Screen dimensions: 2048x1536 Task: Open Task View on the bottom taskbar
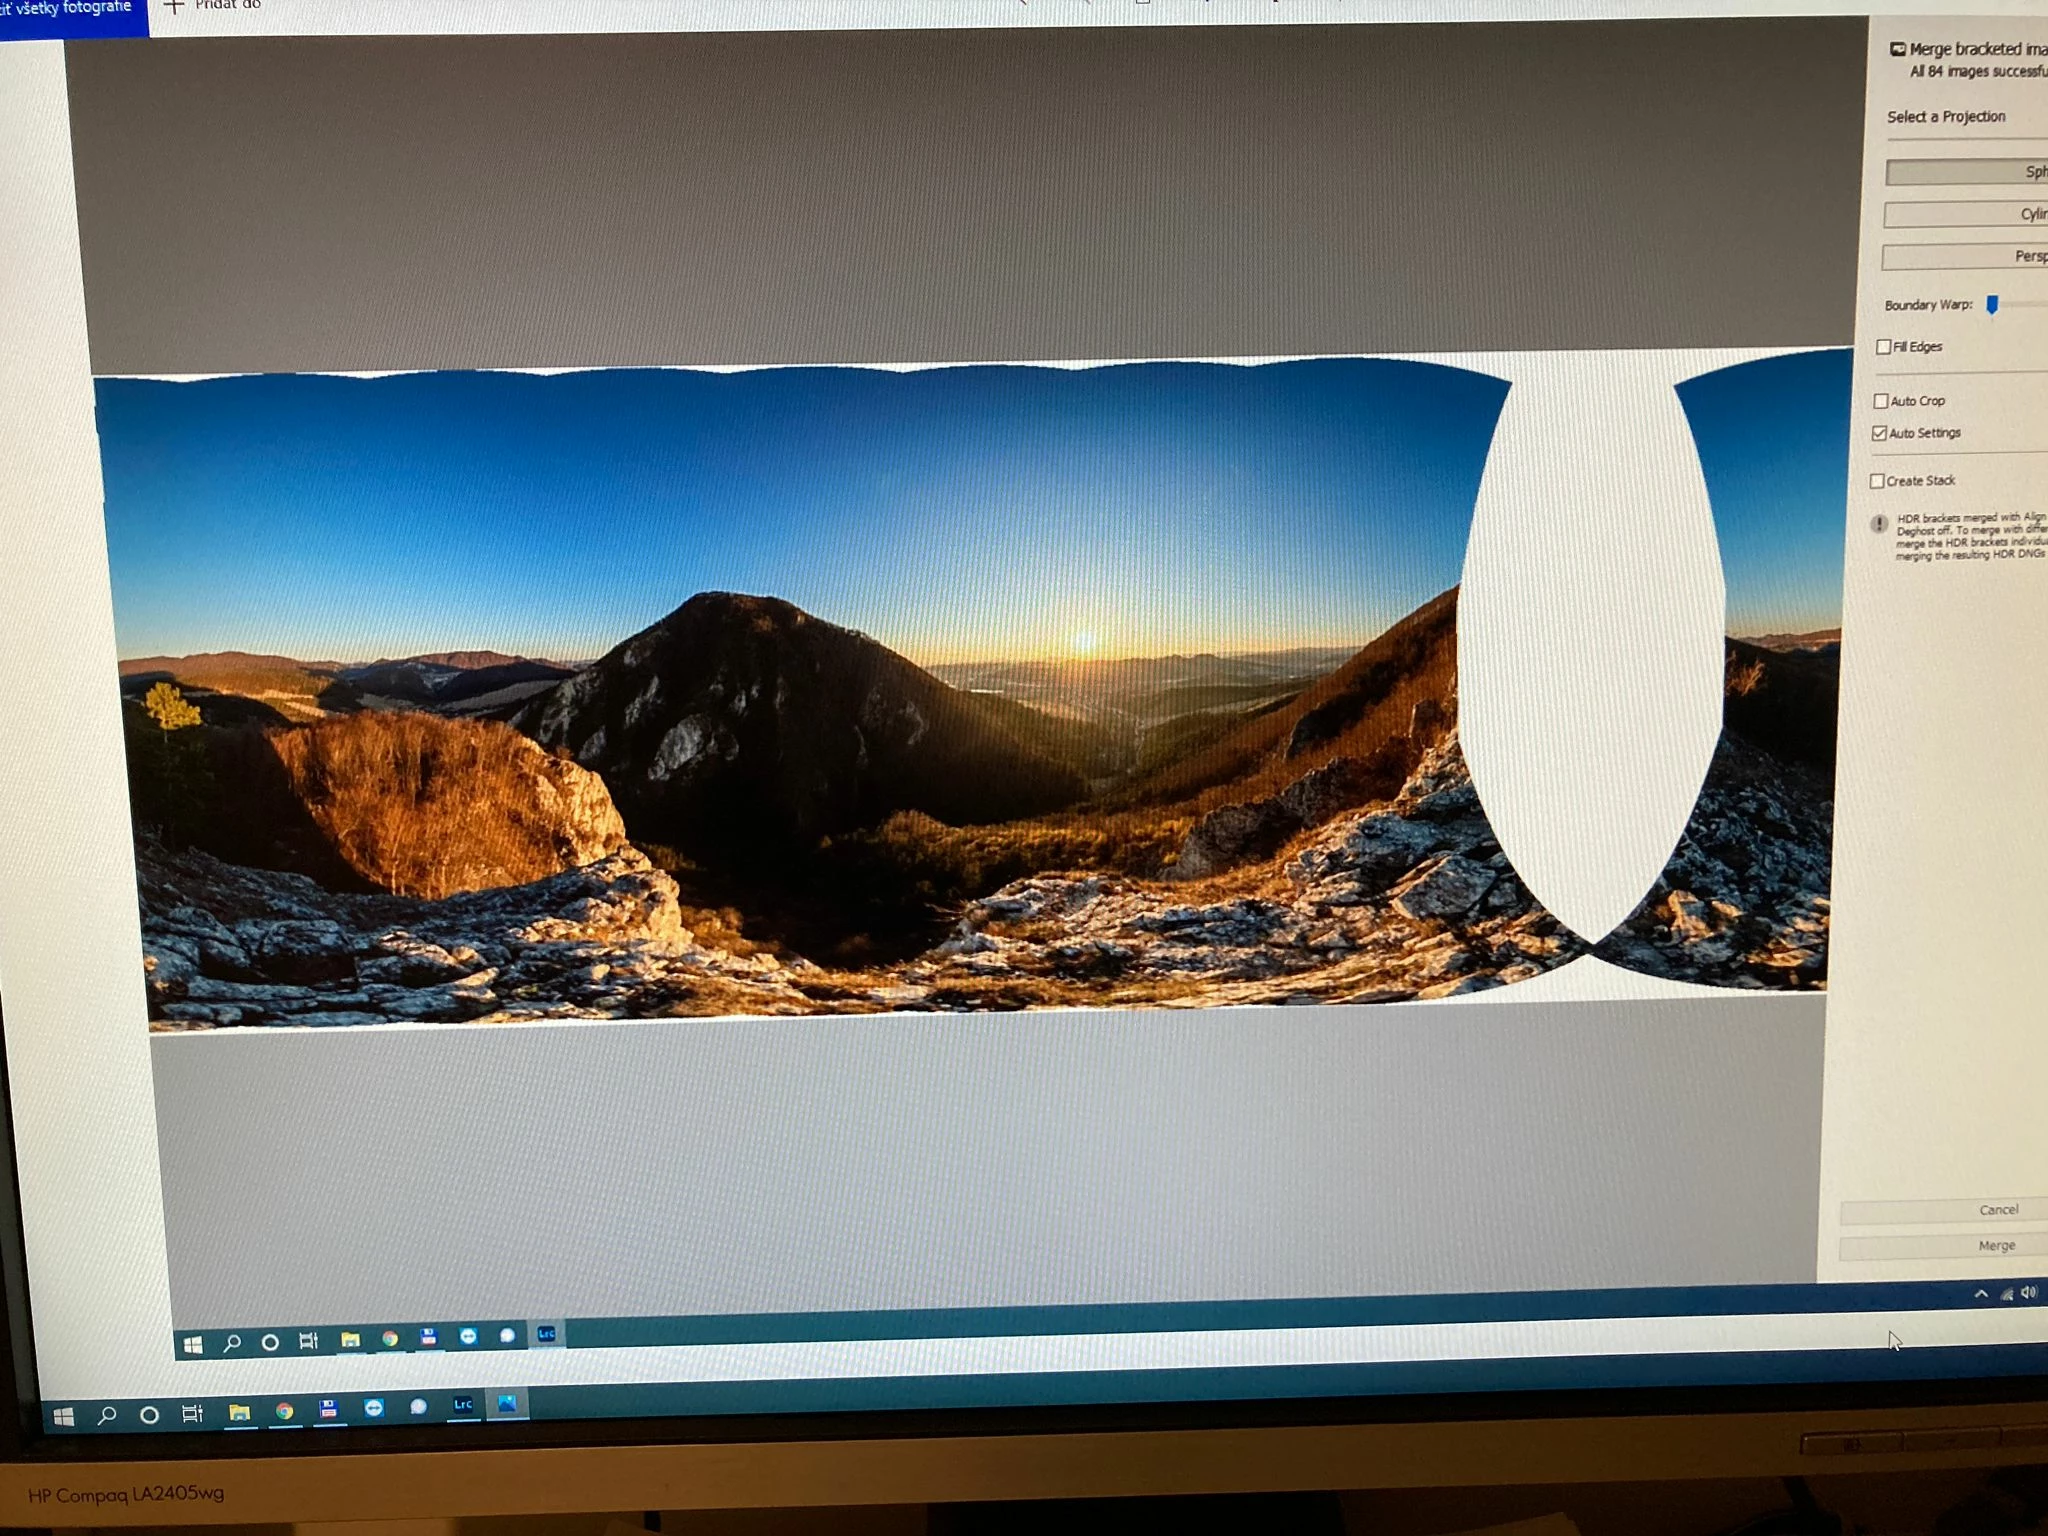tap(192, 1413)
